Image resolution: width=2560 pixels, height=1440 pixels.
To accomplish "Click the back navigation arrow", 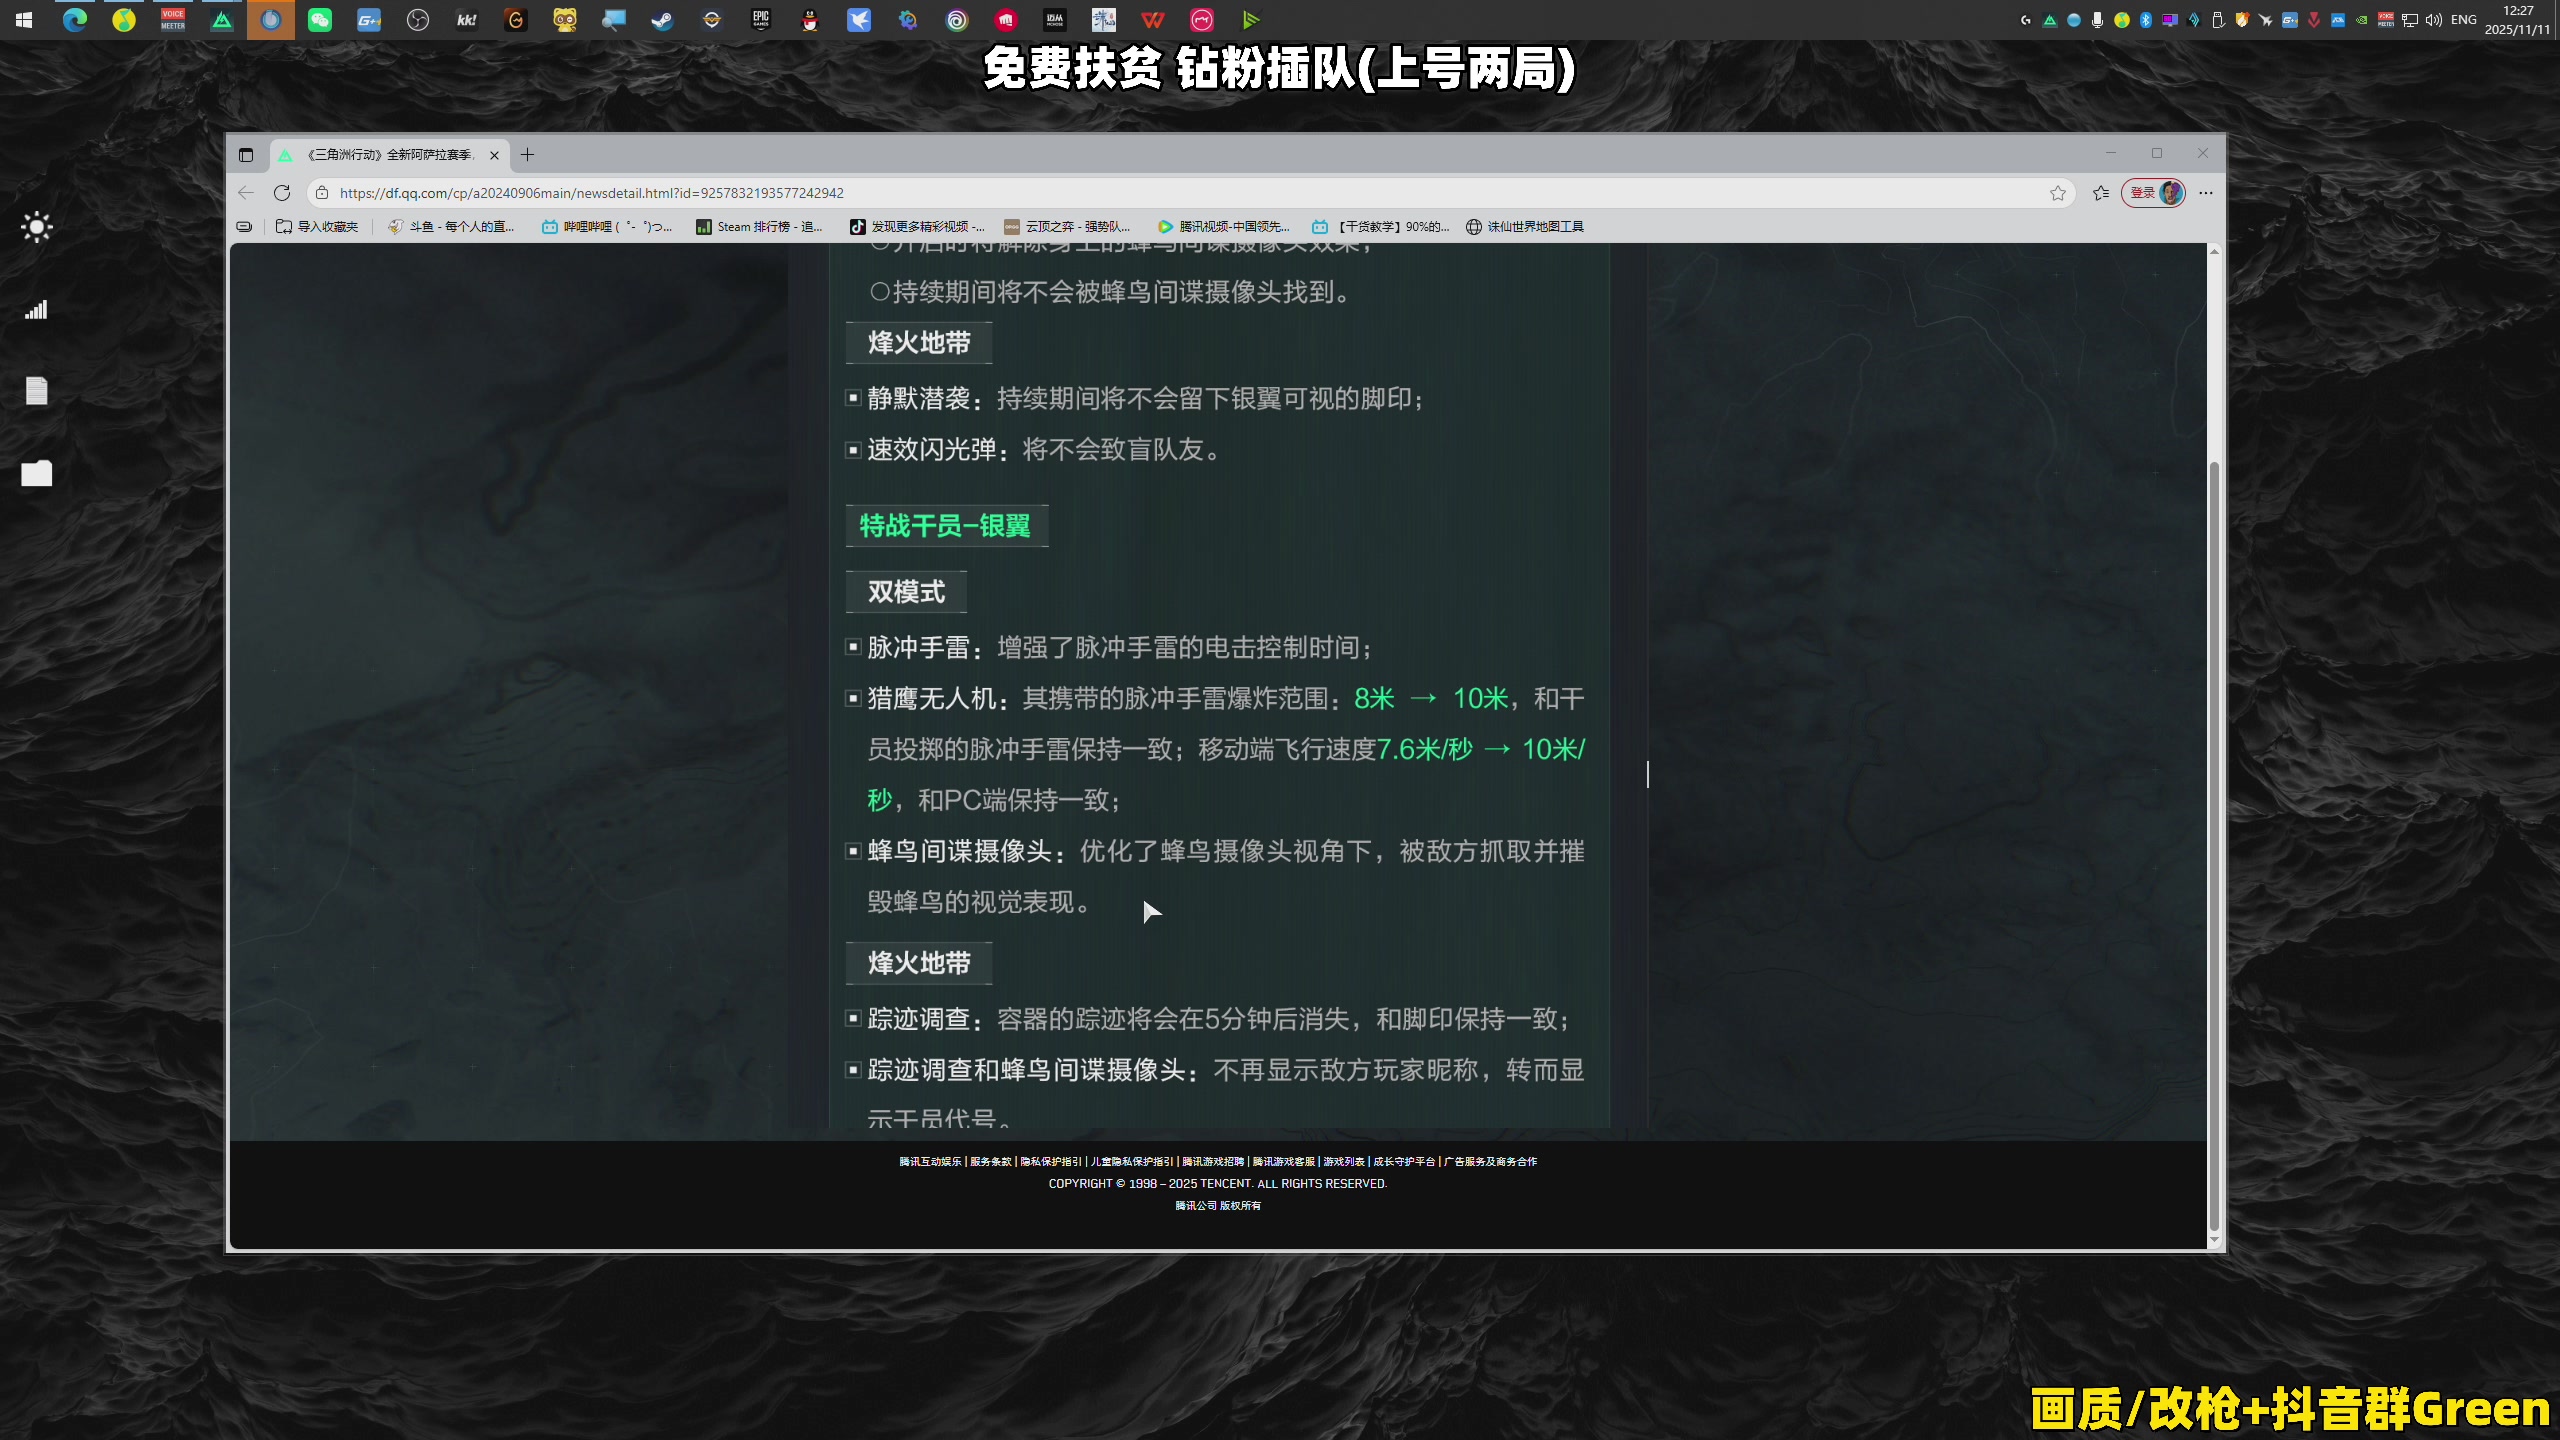I will 246,193.
